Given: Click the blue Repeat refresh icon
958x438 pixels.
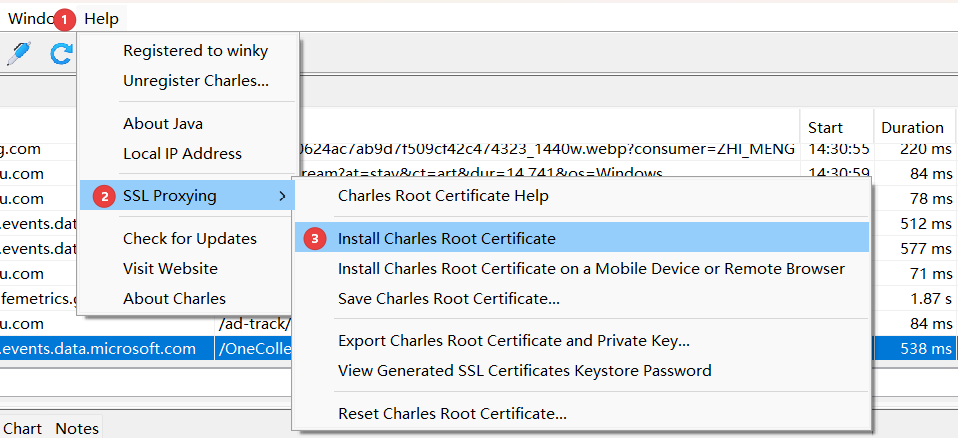Looking at the screenshot, I should (x=61, y=54).
